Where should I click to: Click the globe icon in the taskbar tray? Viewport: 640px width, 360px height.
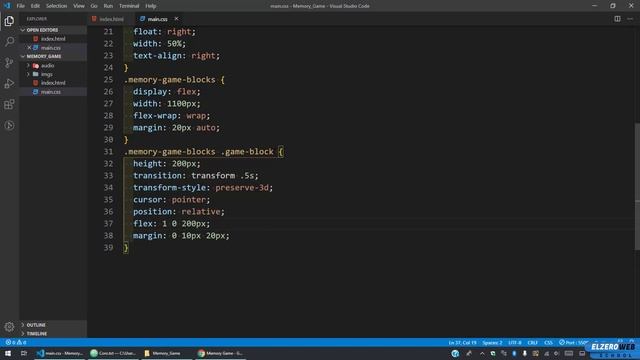pos(455,353)
